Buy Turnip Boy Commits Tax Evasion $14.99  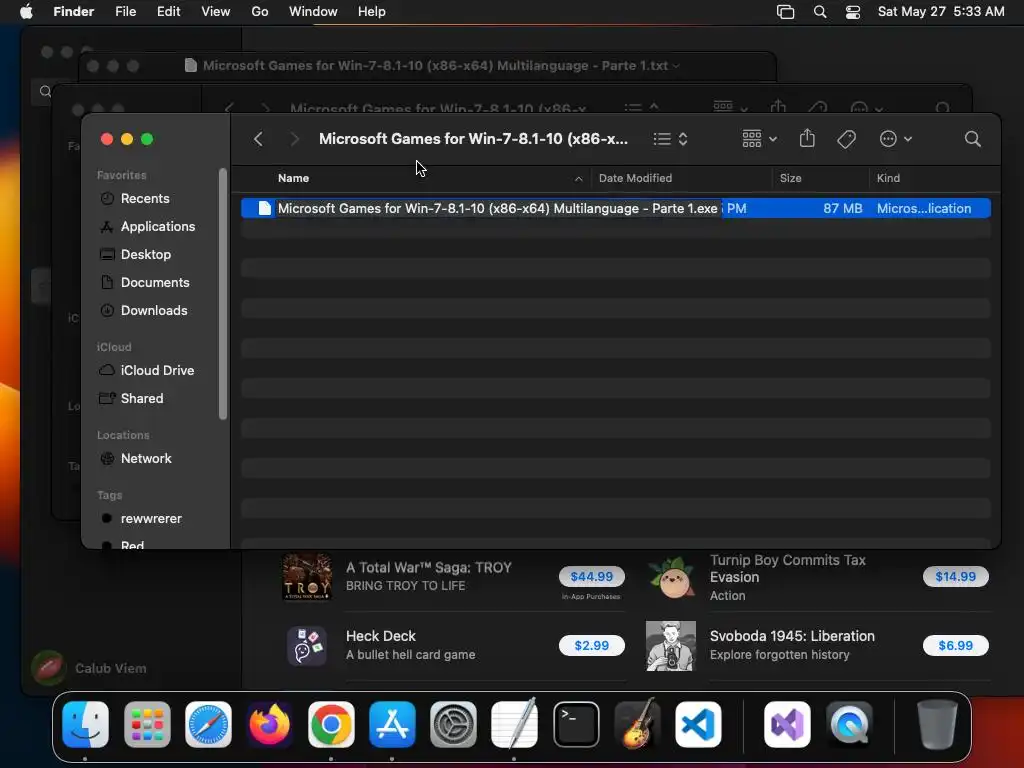tap(955, 577)
